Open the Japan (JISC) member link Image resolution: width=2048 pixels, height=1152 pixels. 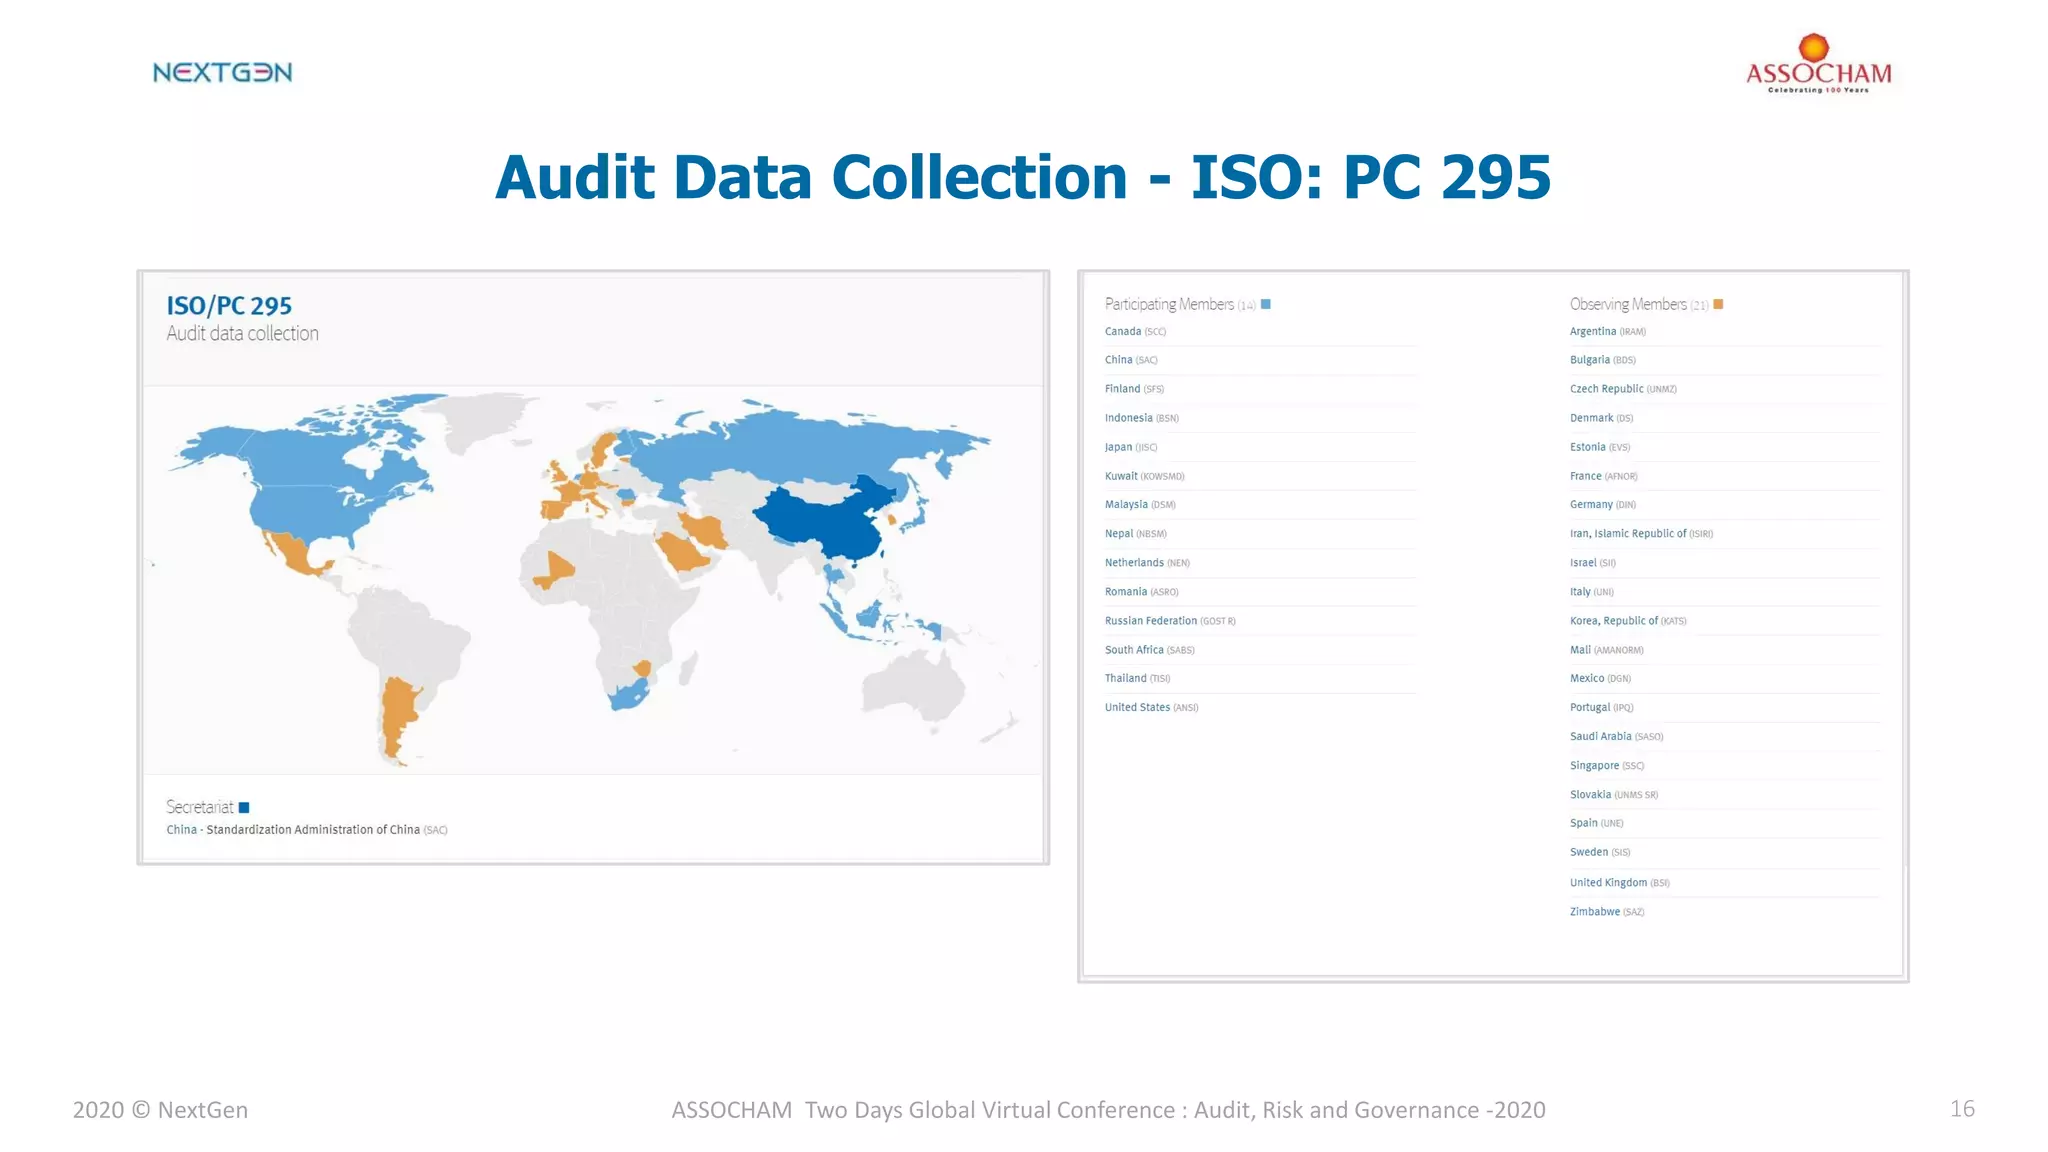(x=1131, y=447)
